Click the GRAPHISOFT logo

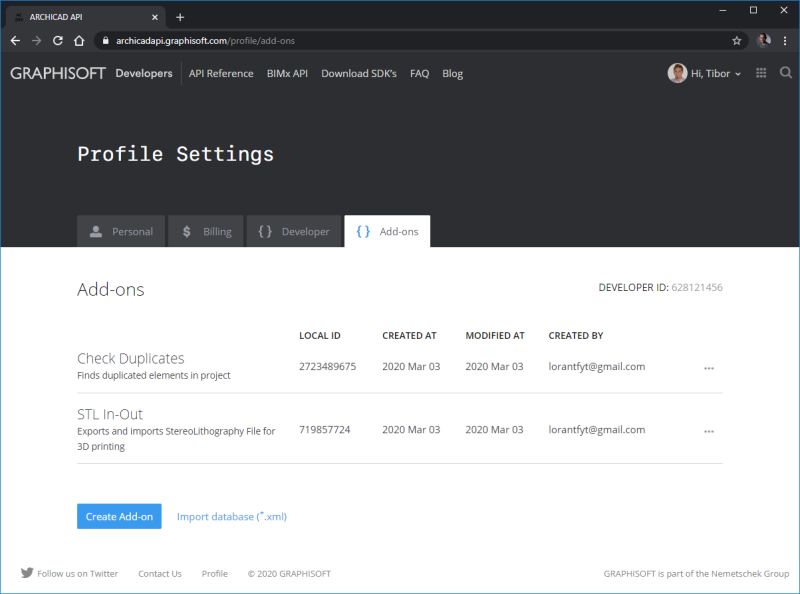pos(58,73)
